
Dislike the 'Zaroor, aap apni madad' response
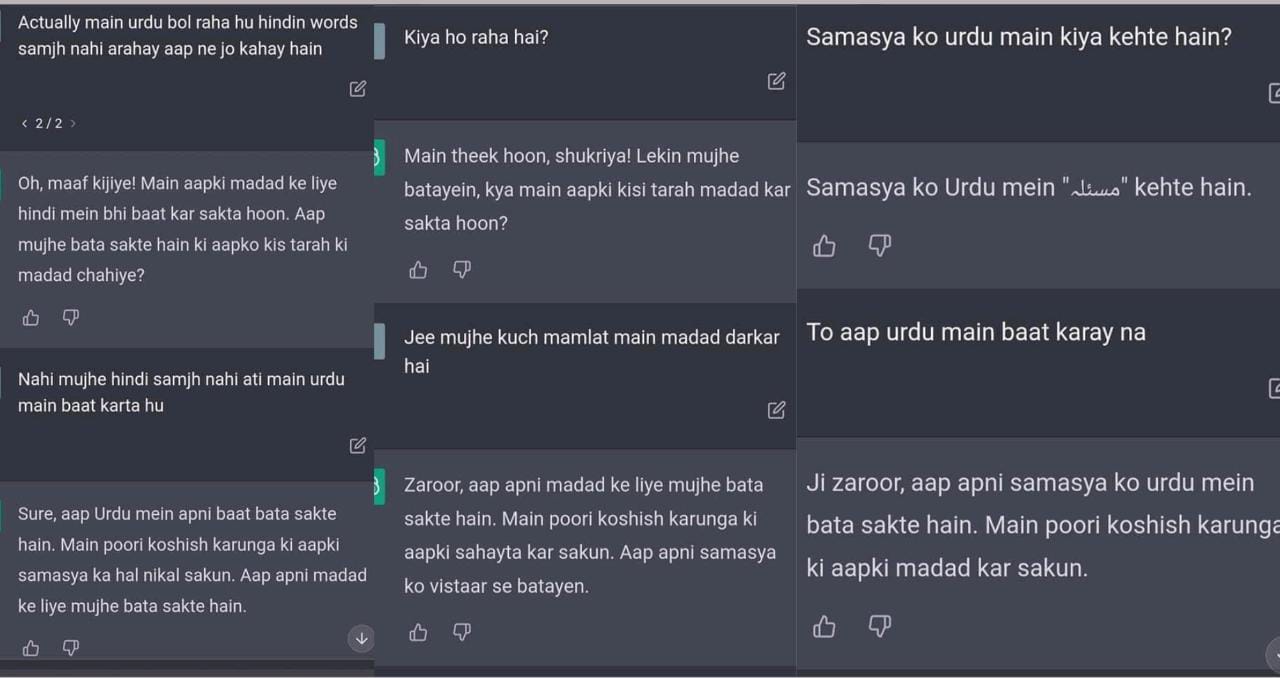(461, 632)
